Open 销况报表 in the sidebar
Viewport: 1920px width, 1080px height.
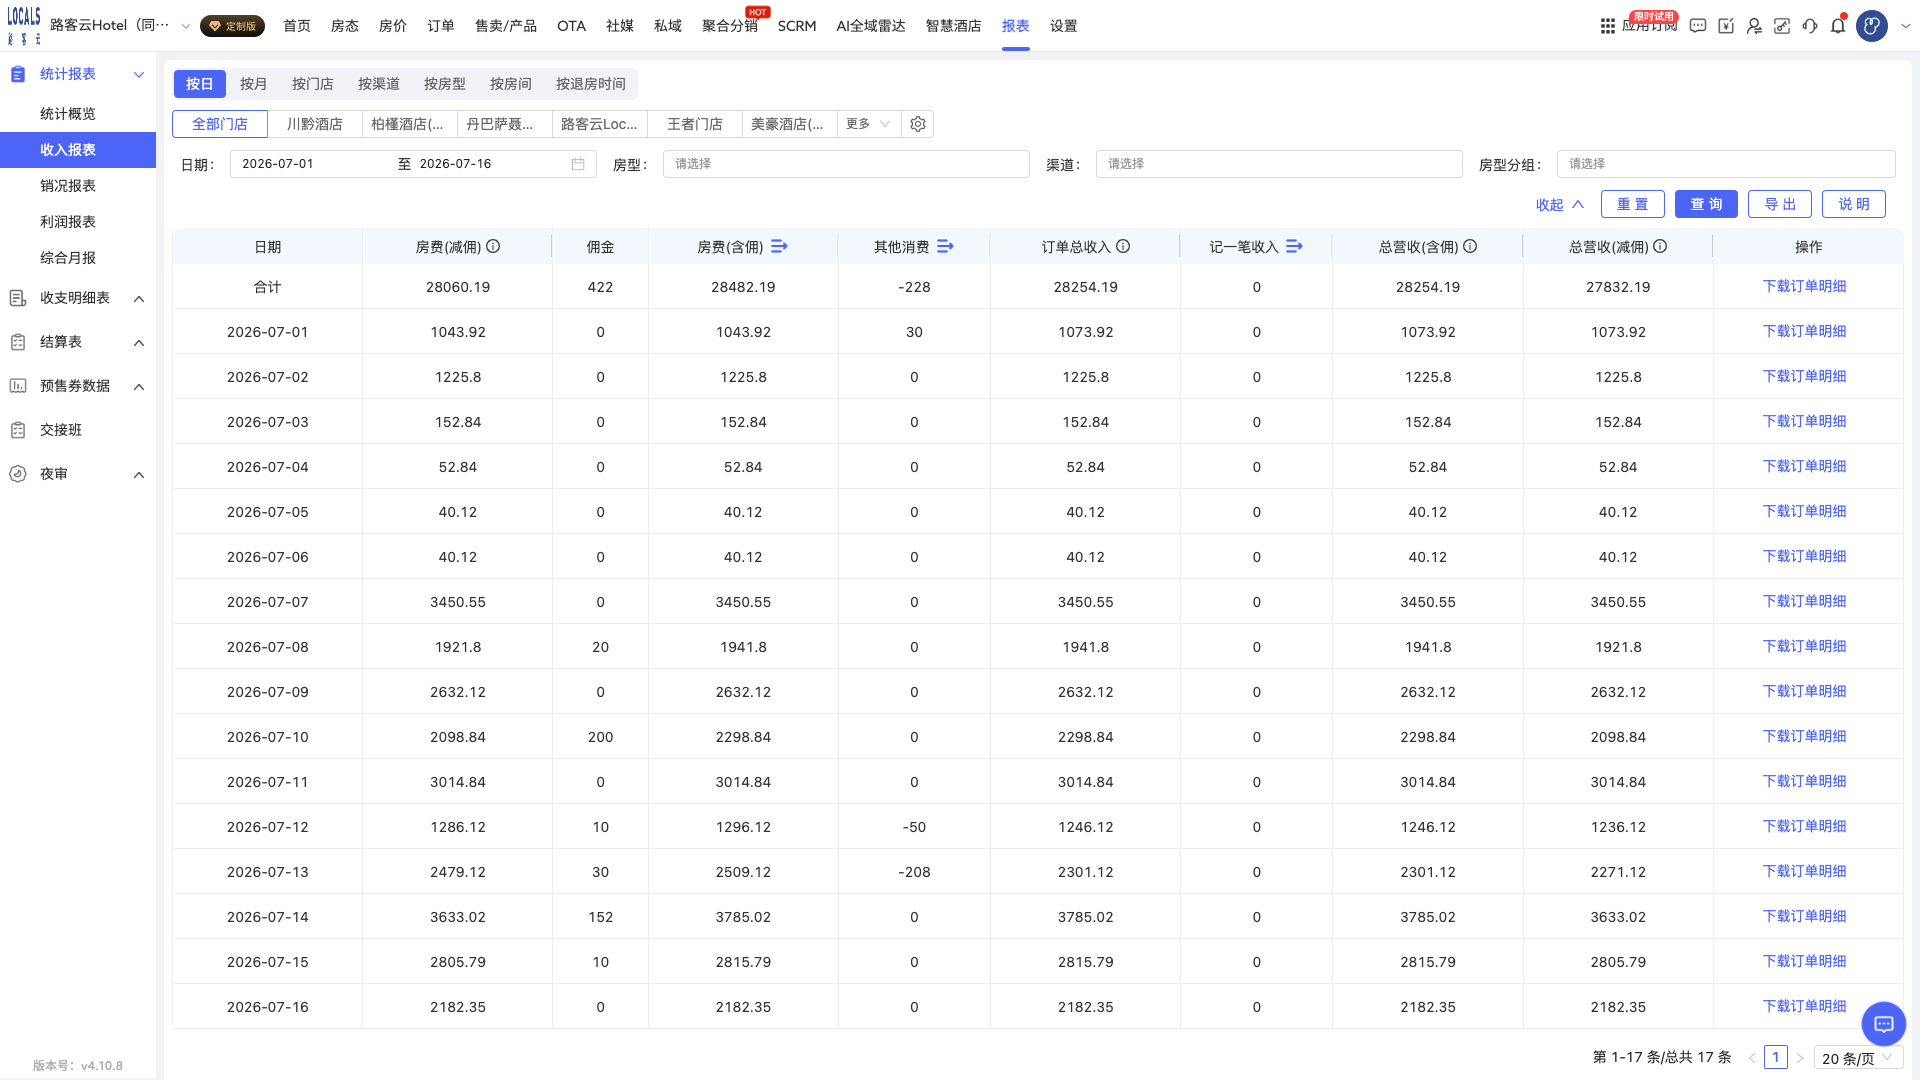click(68, 186)
